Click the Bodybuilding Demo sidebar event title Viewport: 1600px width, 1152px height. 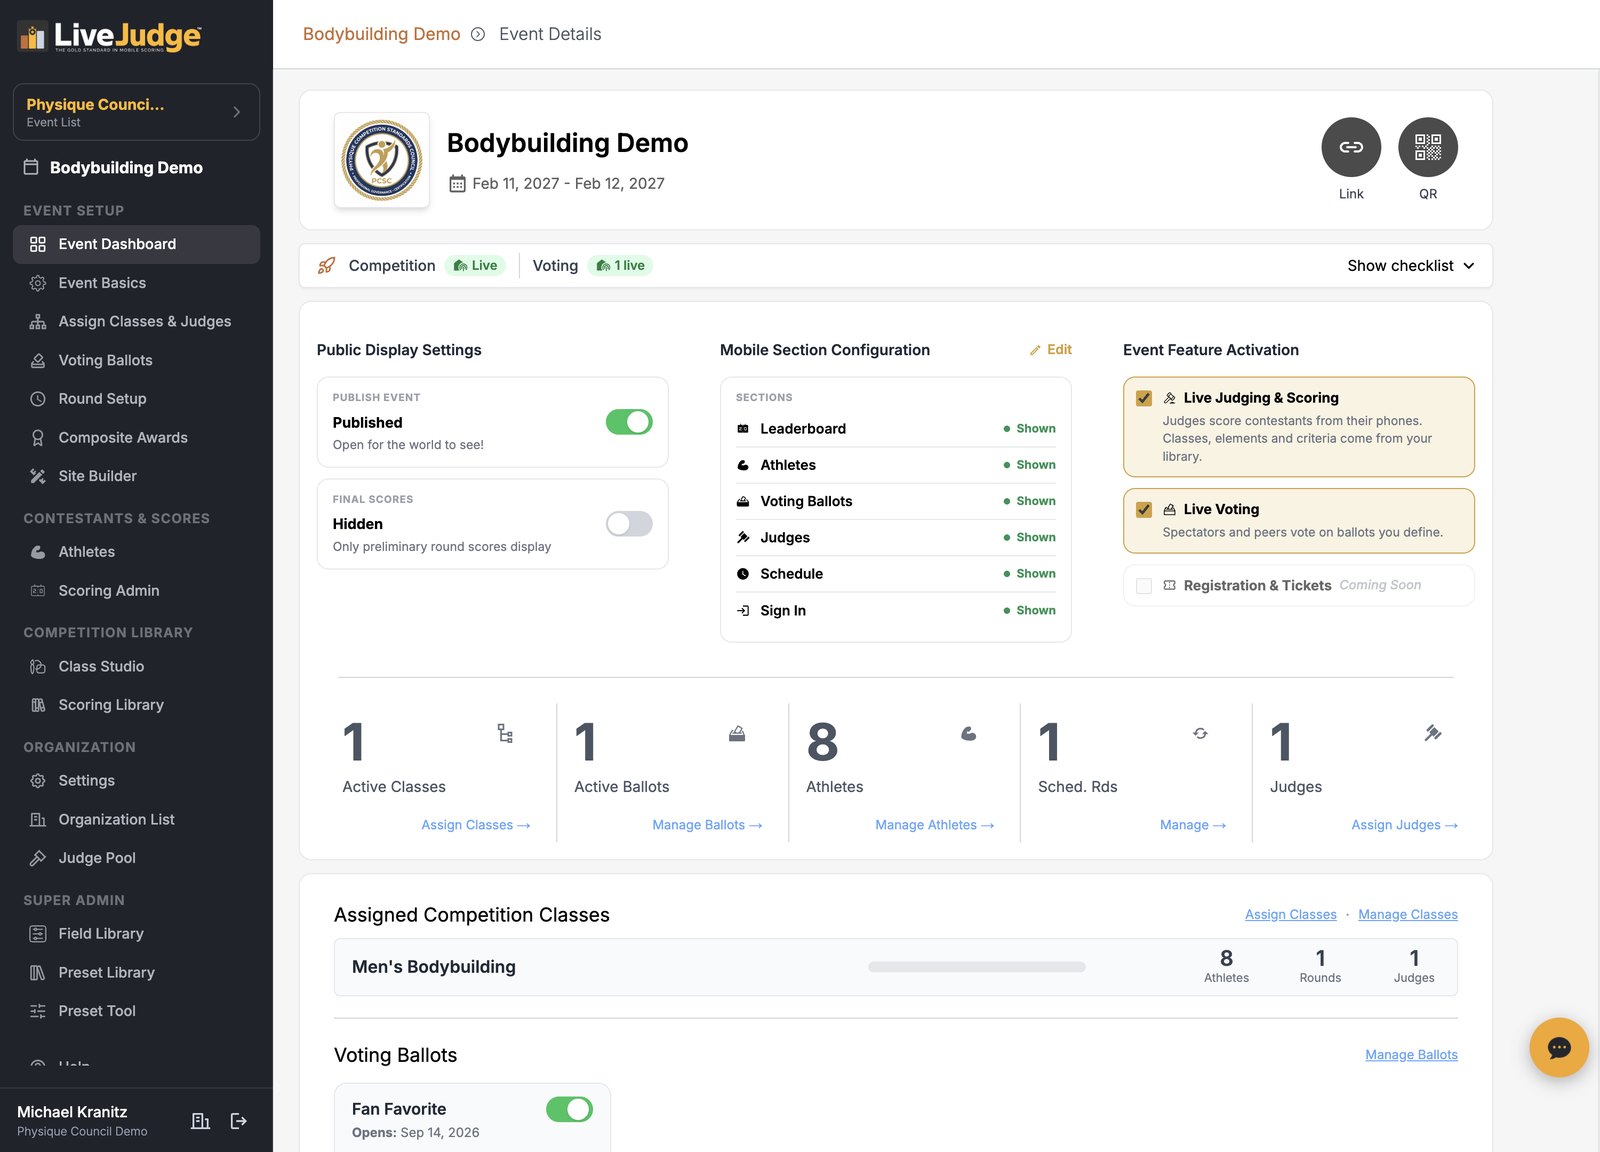point(126,168)
